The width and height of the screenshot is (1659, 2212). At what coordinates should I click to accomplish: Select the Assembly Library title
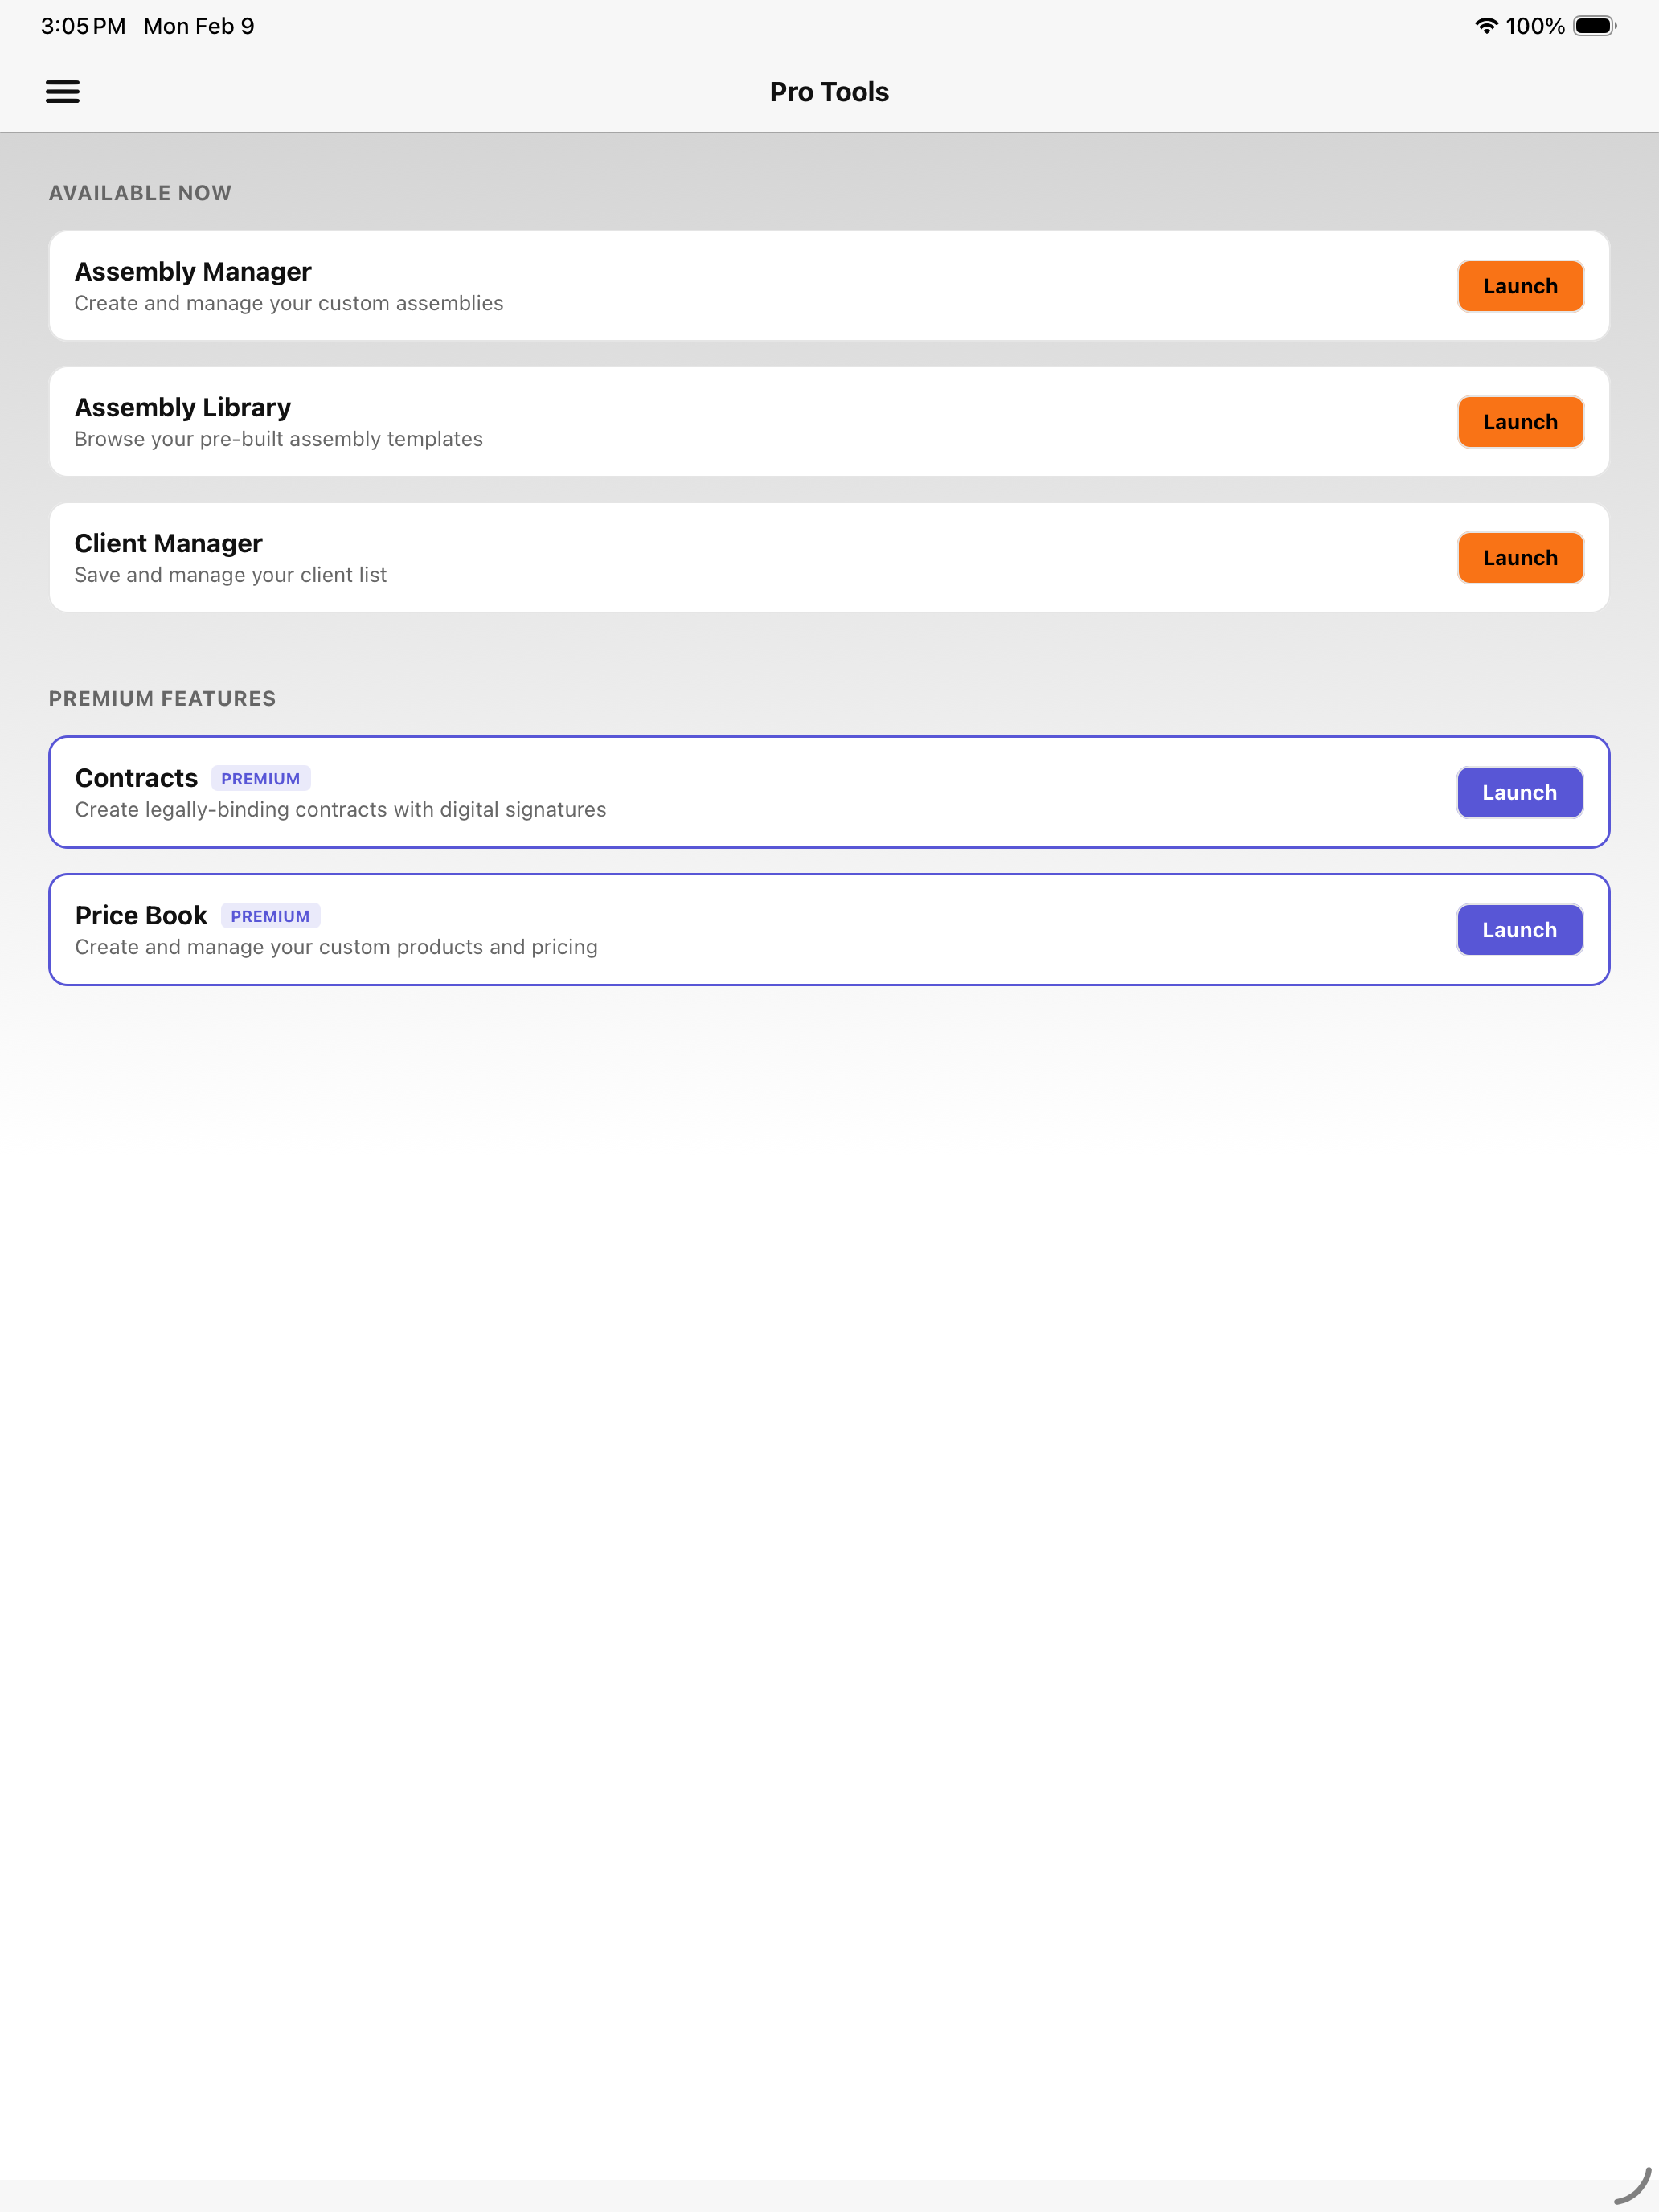(182, 407)
